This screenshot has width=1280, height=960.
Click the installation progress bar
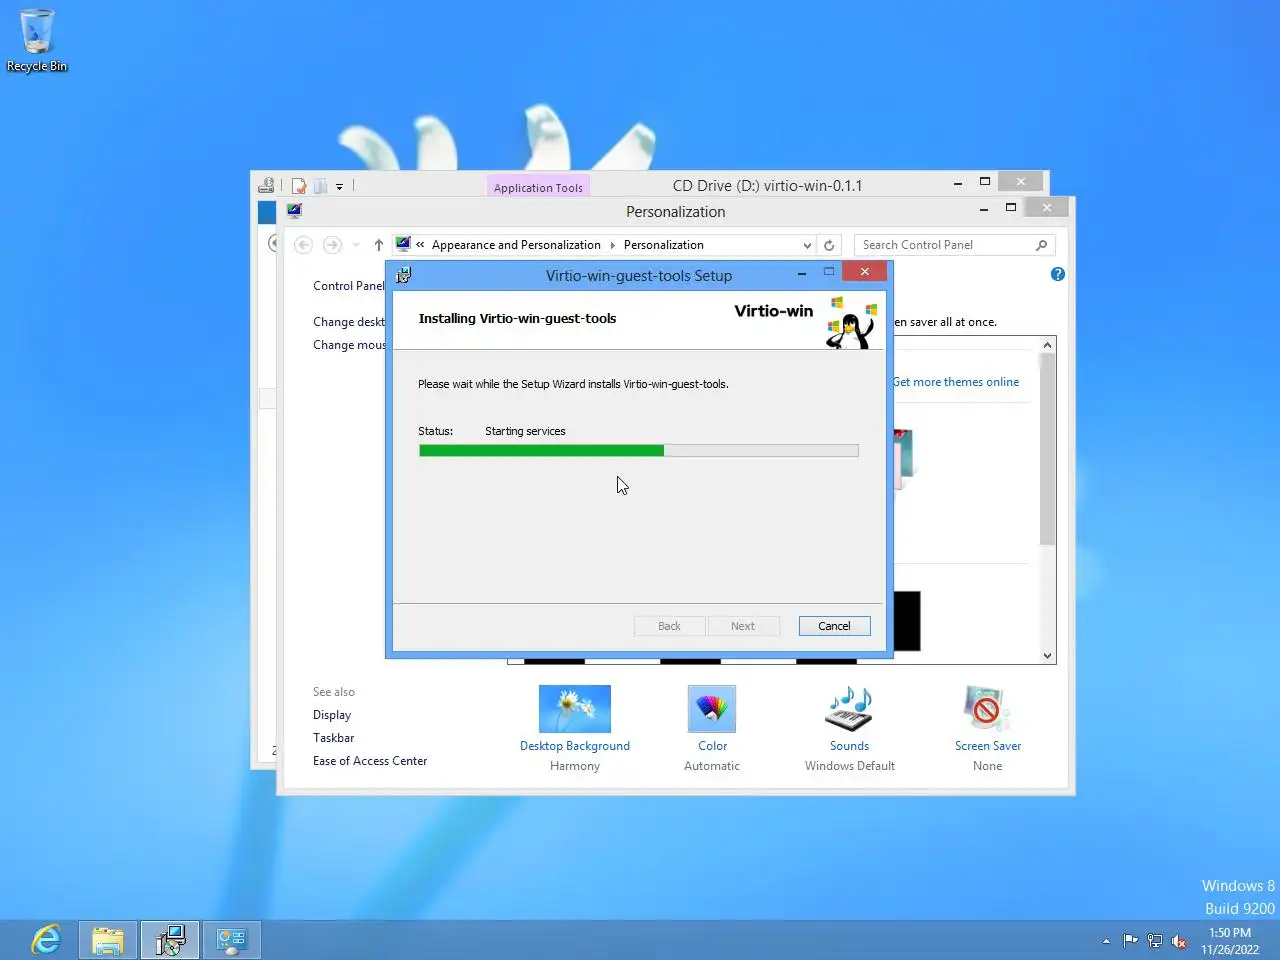(x=638, y=451)
